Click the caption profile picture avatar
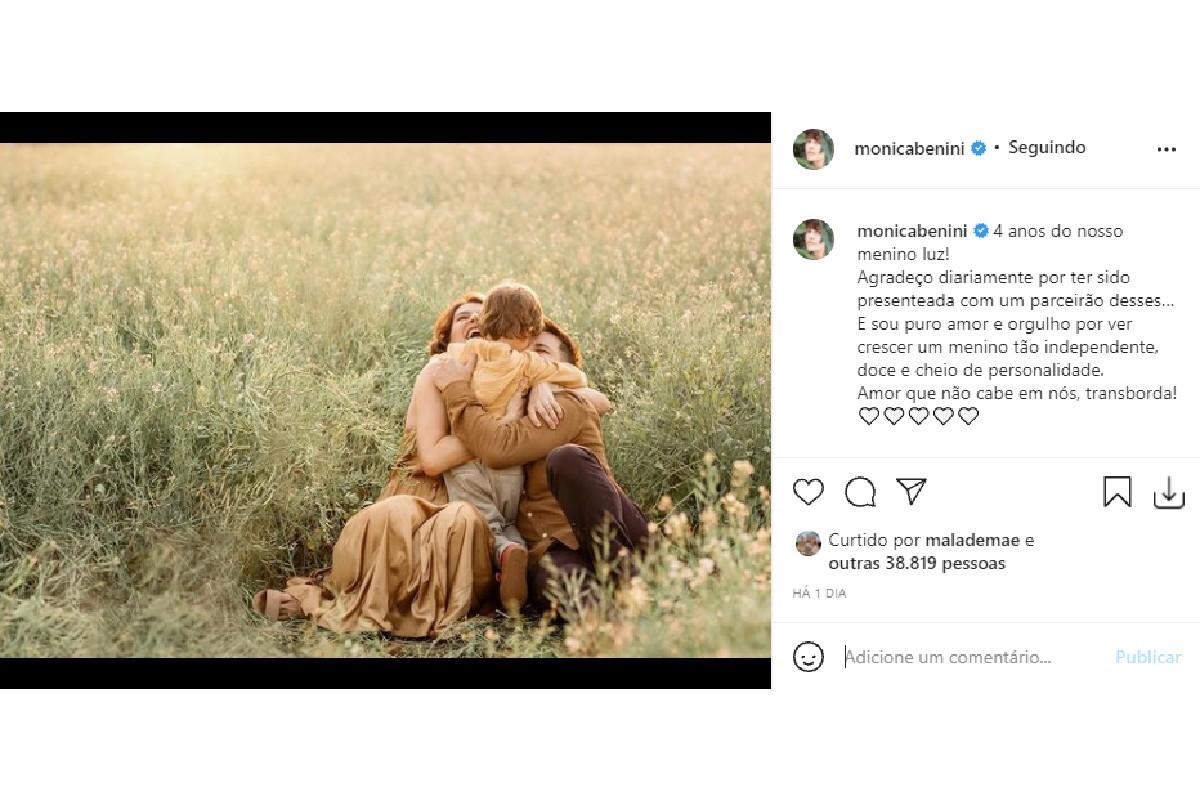This screenshot has width=1200, height=800. pos(813,239)
